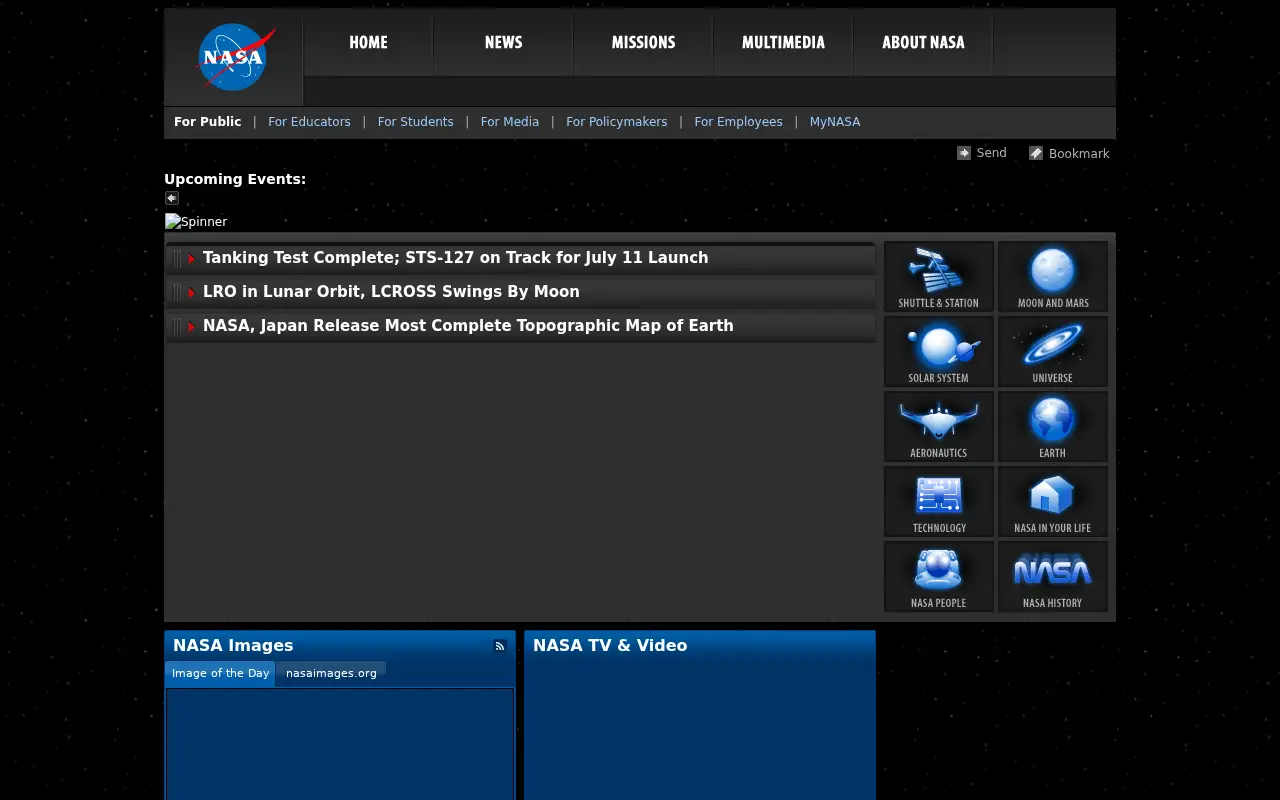Open the Moon and Mars topic icon
This screenshot has width=1280, height=800.
coord(1053,277)
